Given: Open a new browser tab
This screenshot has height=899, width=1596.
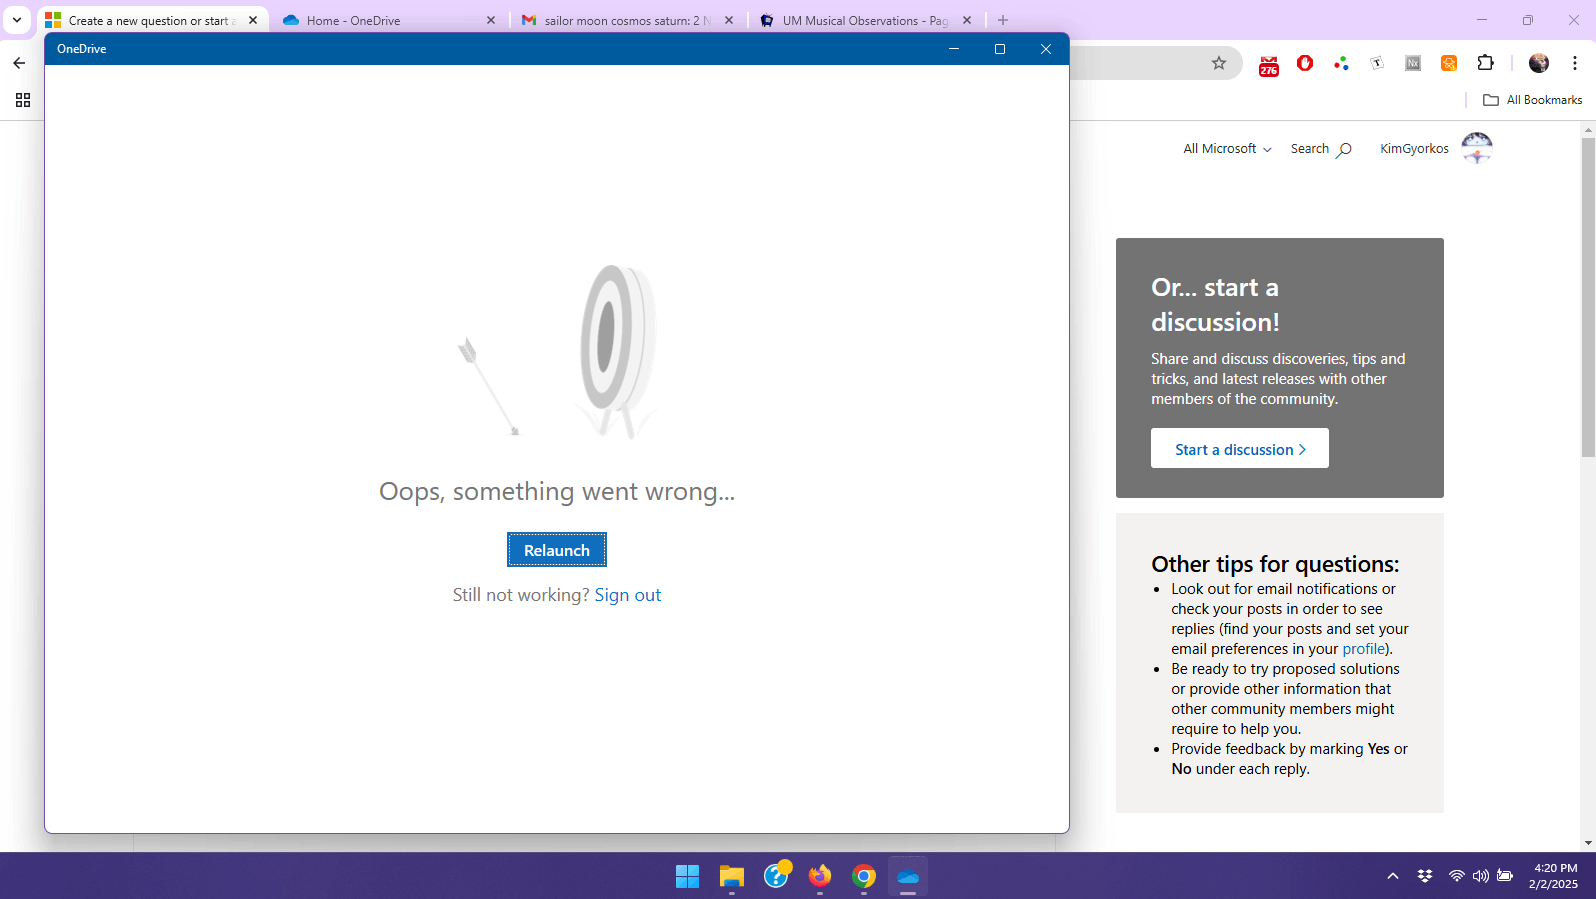Looking at the screenshot, I should [1003, 20].
